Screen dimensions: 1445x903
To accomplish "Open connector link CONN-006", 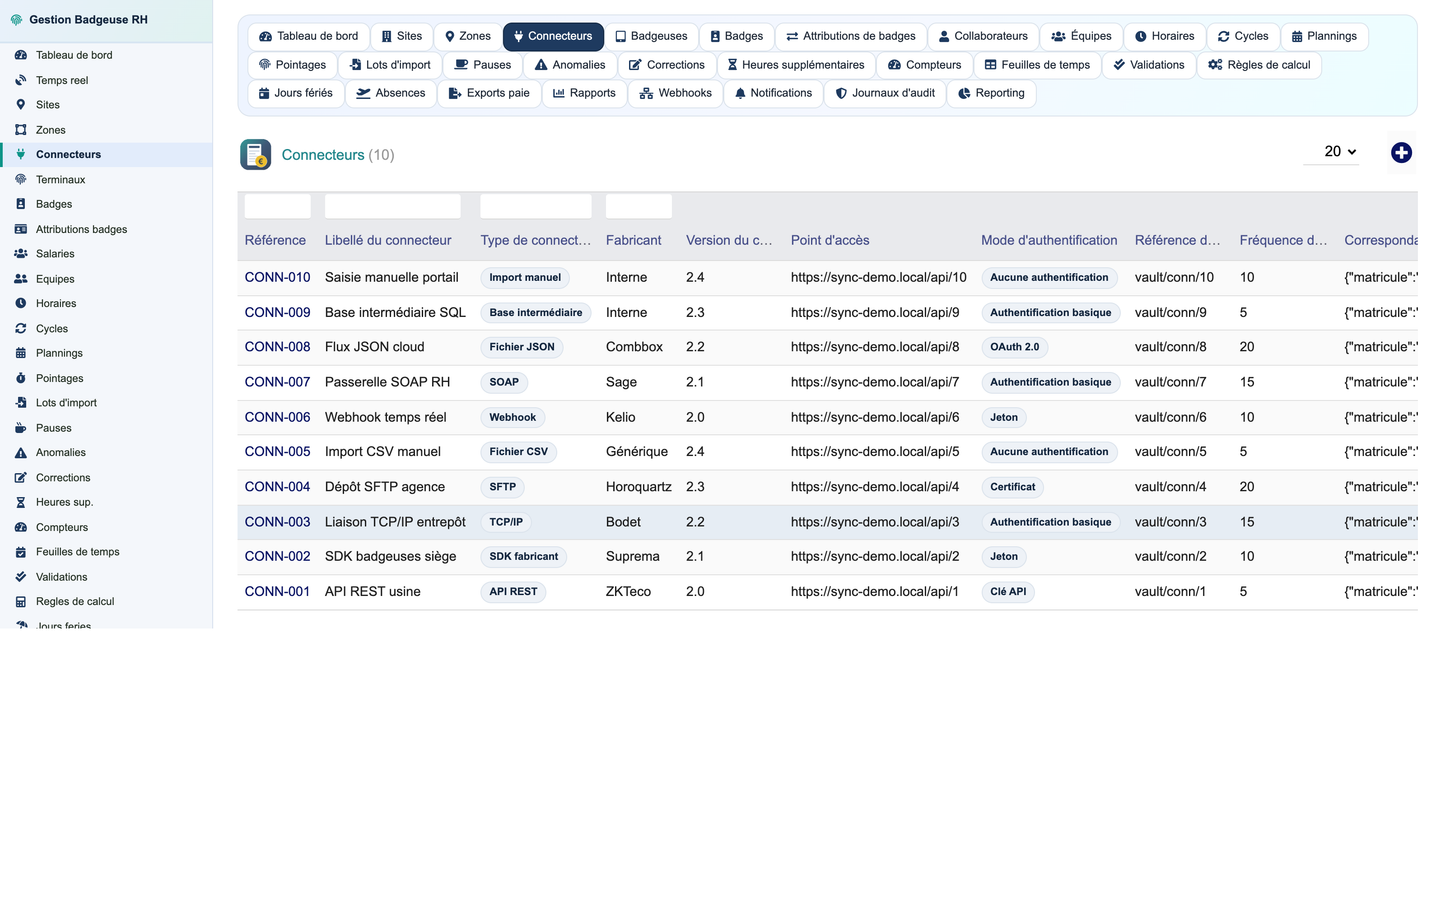I will point(277,417).
